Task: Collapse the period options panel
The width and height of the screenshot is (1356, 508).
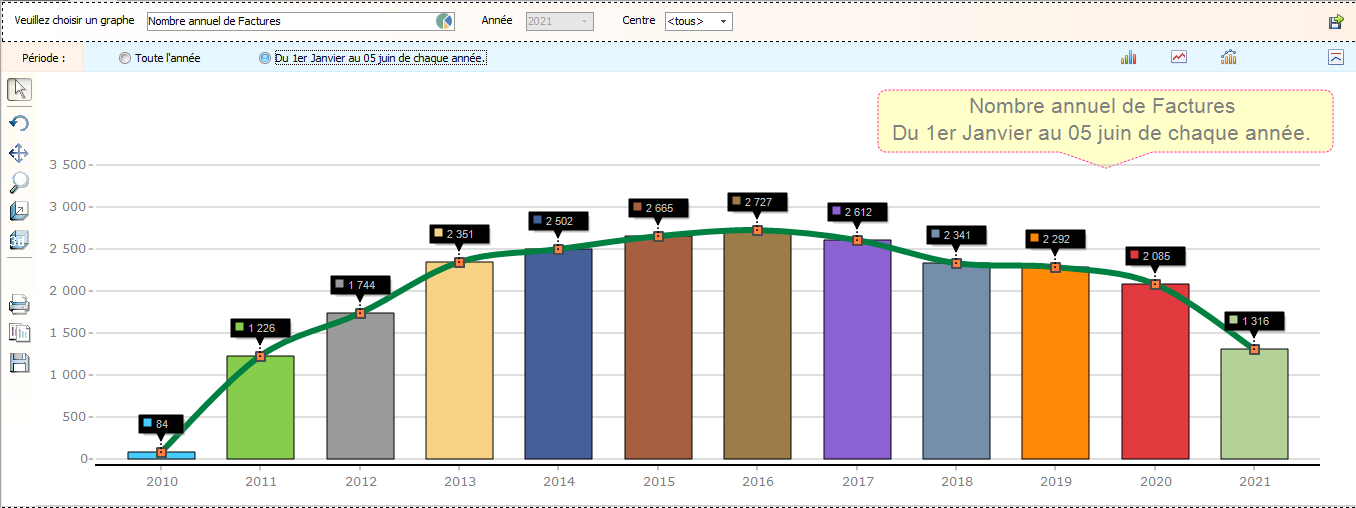Action: point(1336,58)
